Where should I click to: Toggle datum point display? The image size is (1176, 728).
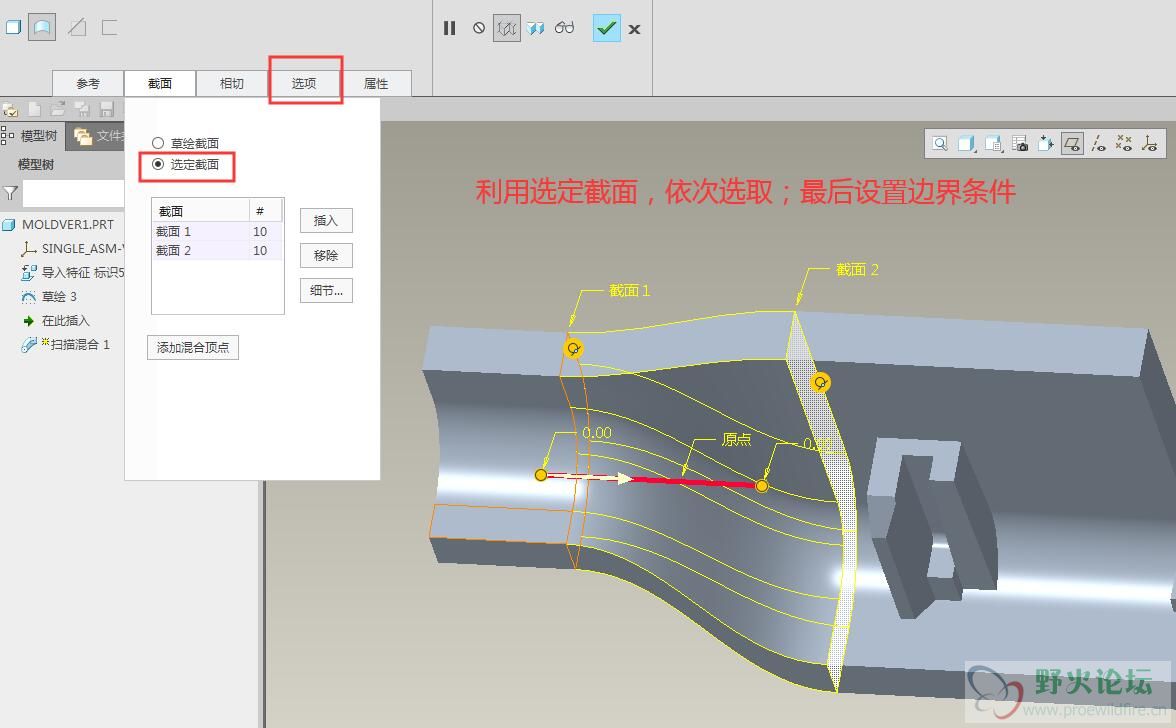(1124, 143)
